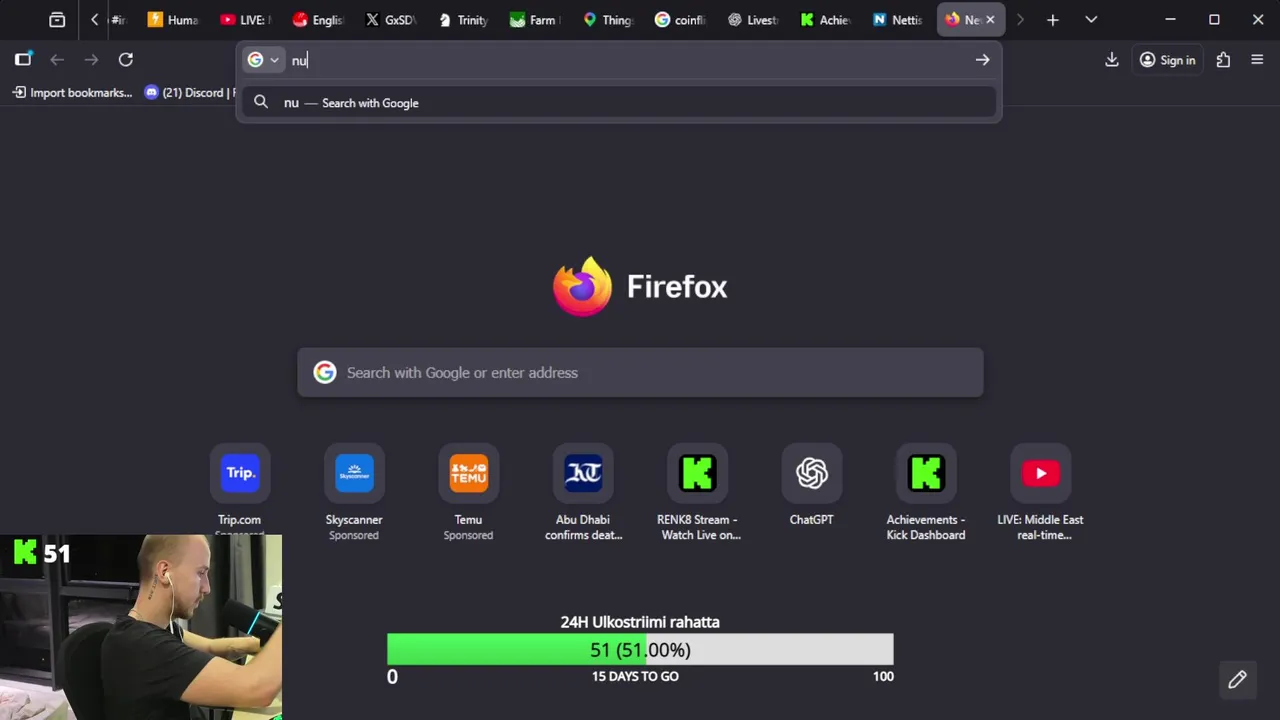
Task: Switch to the Livest tab
Action: pyautogui.click(x=753, y=19)
